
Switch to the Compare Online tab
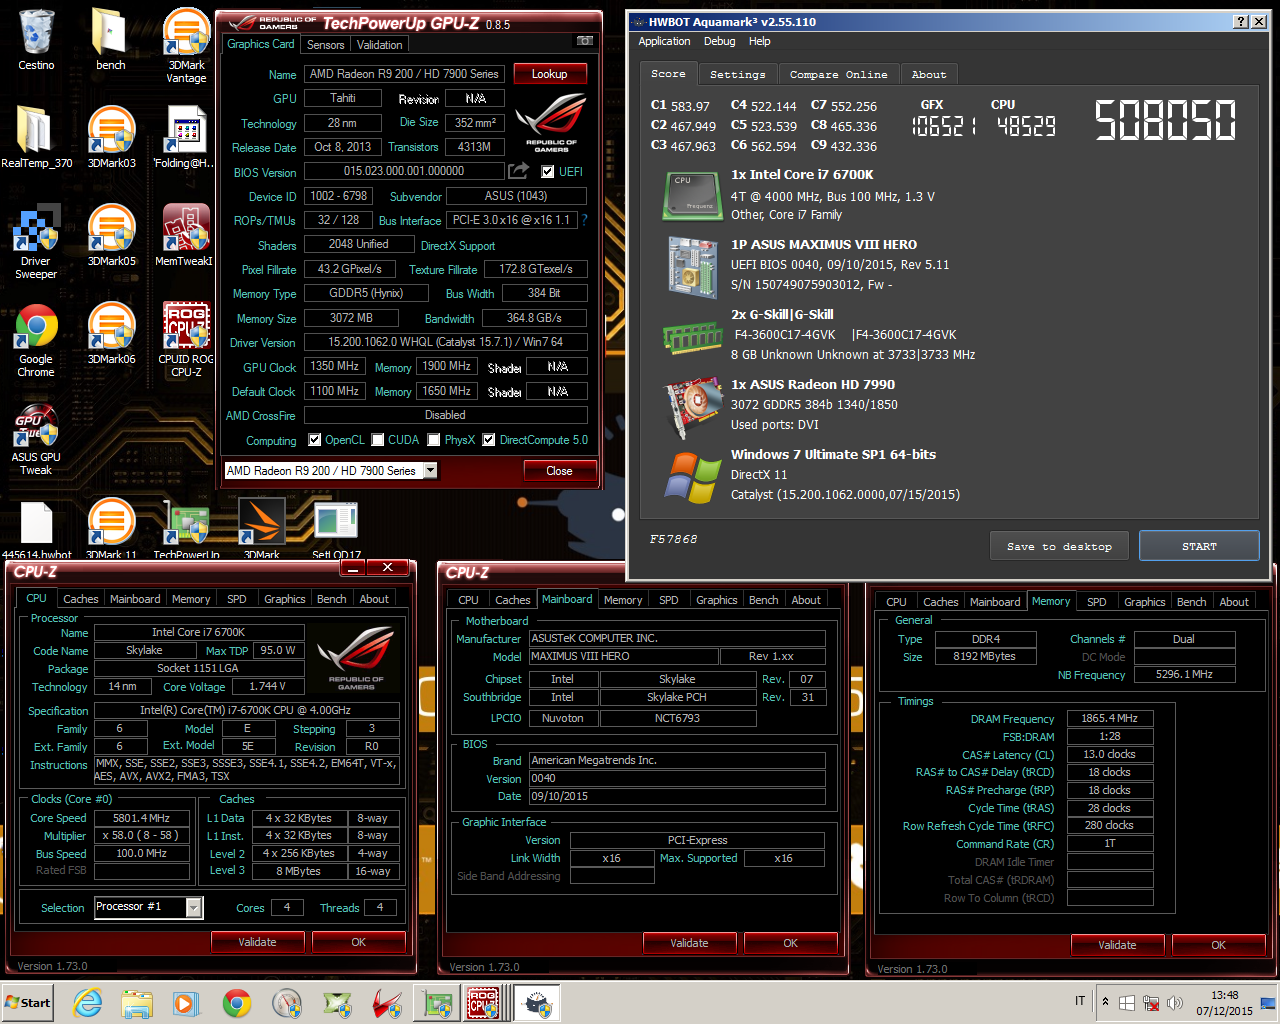pos(838,75)
